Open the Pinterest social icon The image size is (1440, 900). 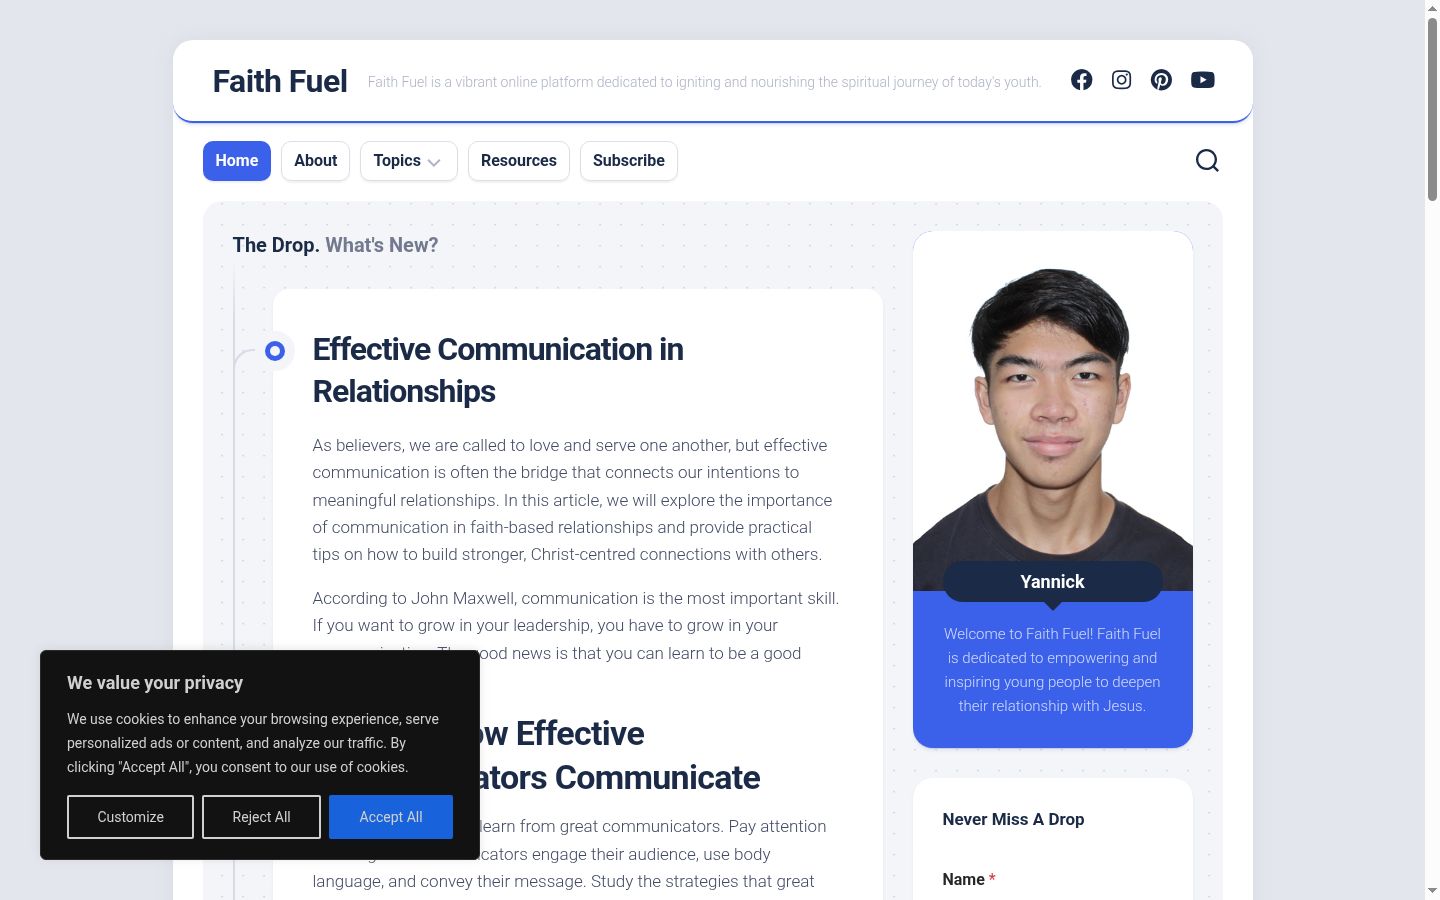[1161, 80]
